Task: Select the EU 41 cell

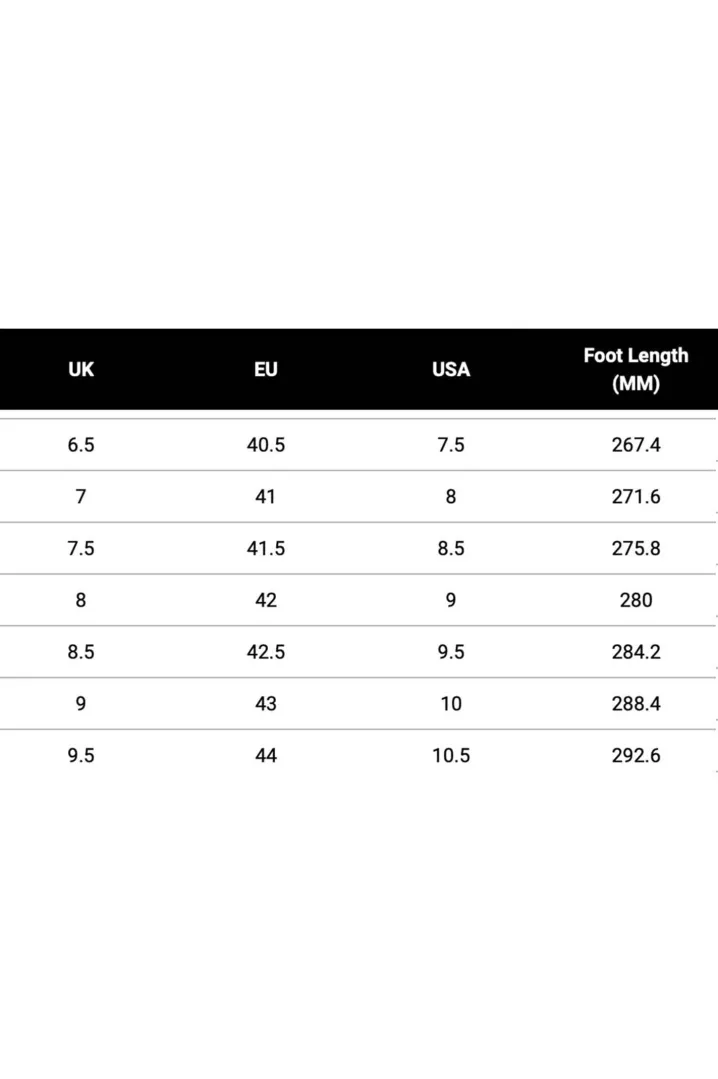Action: pyautogui.click(x=266, y=496)
